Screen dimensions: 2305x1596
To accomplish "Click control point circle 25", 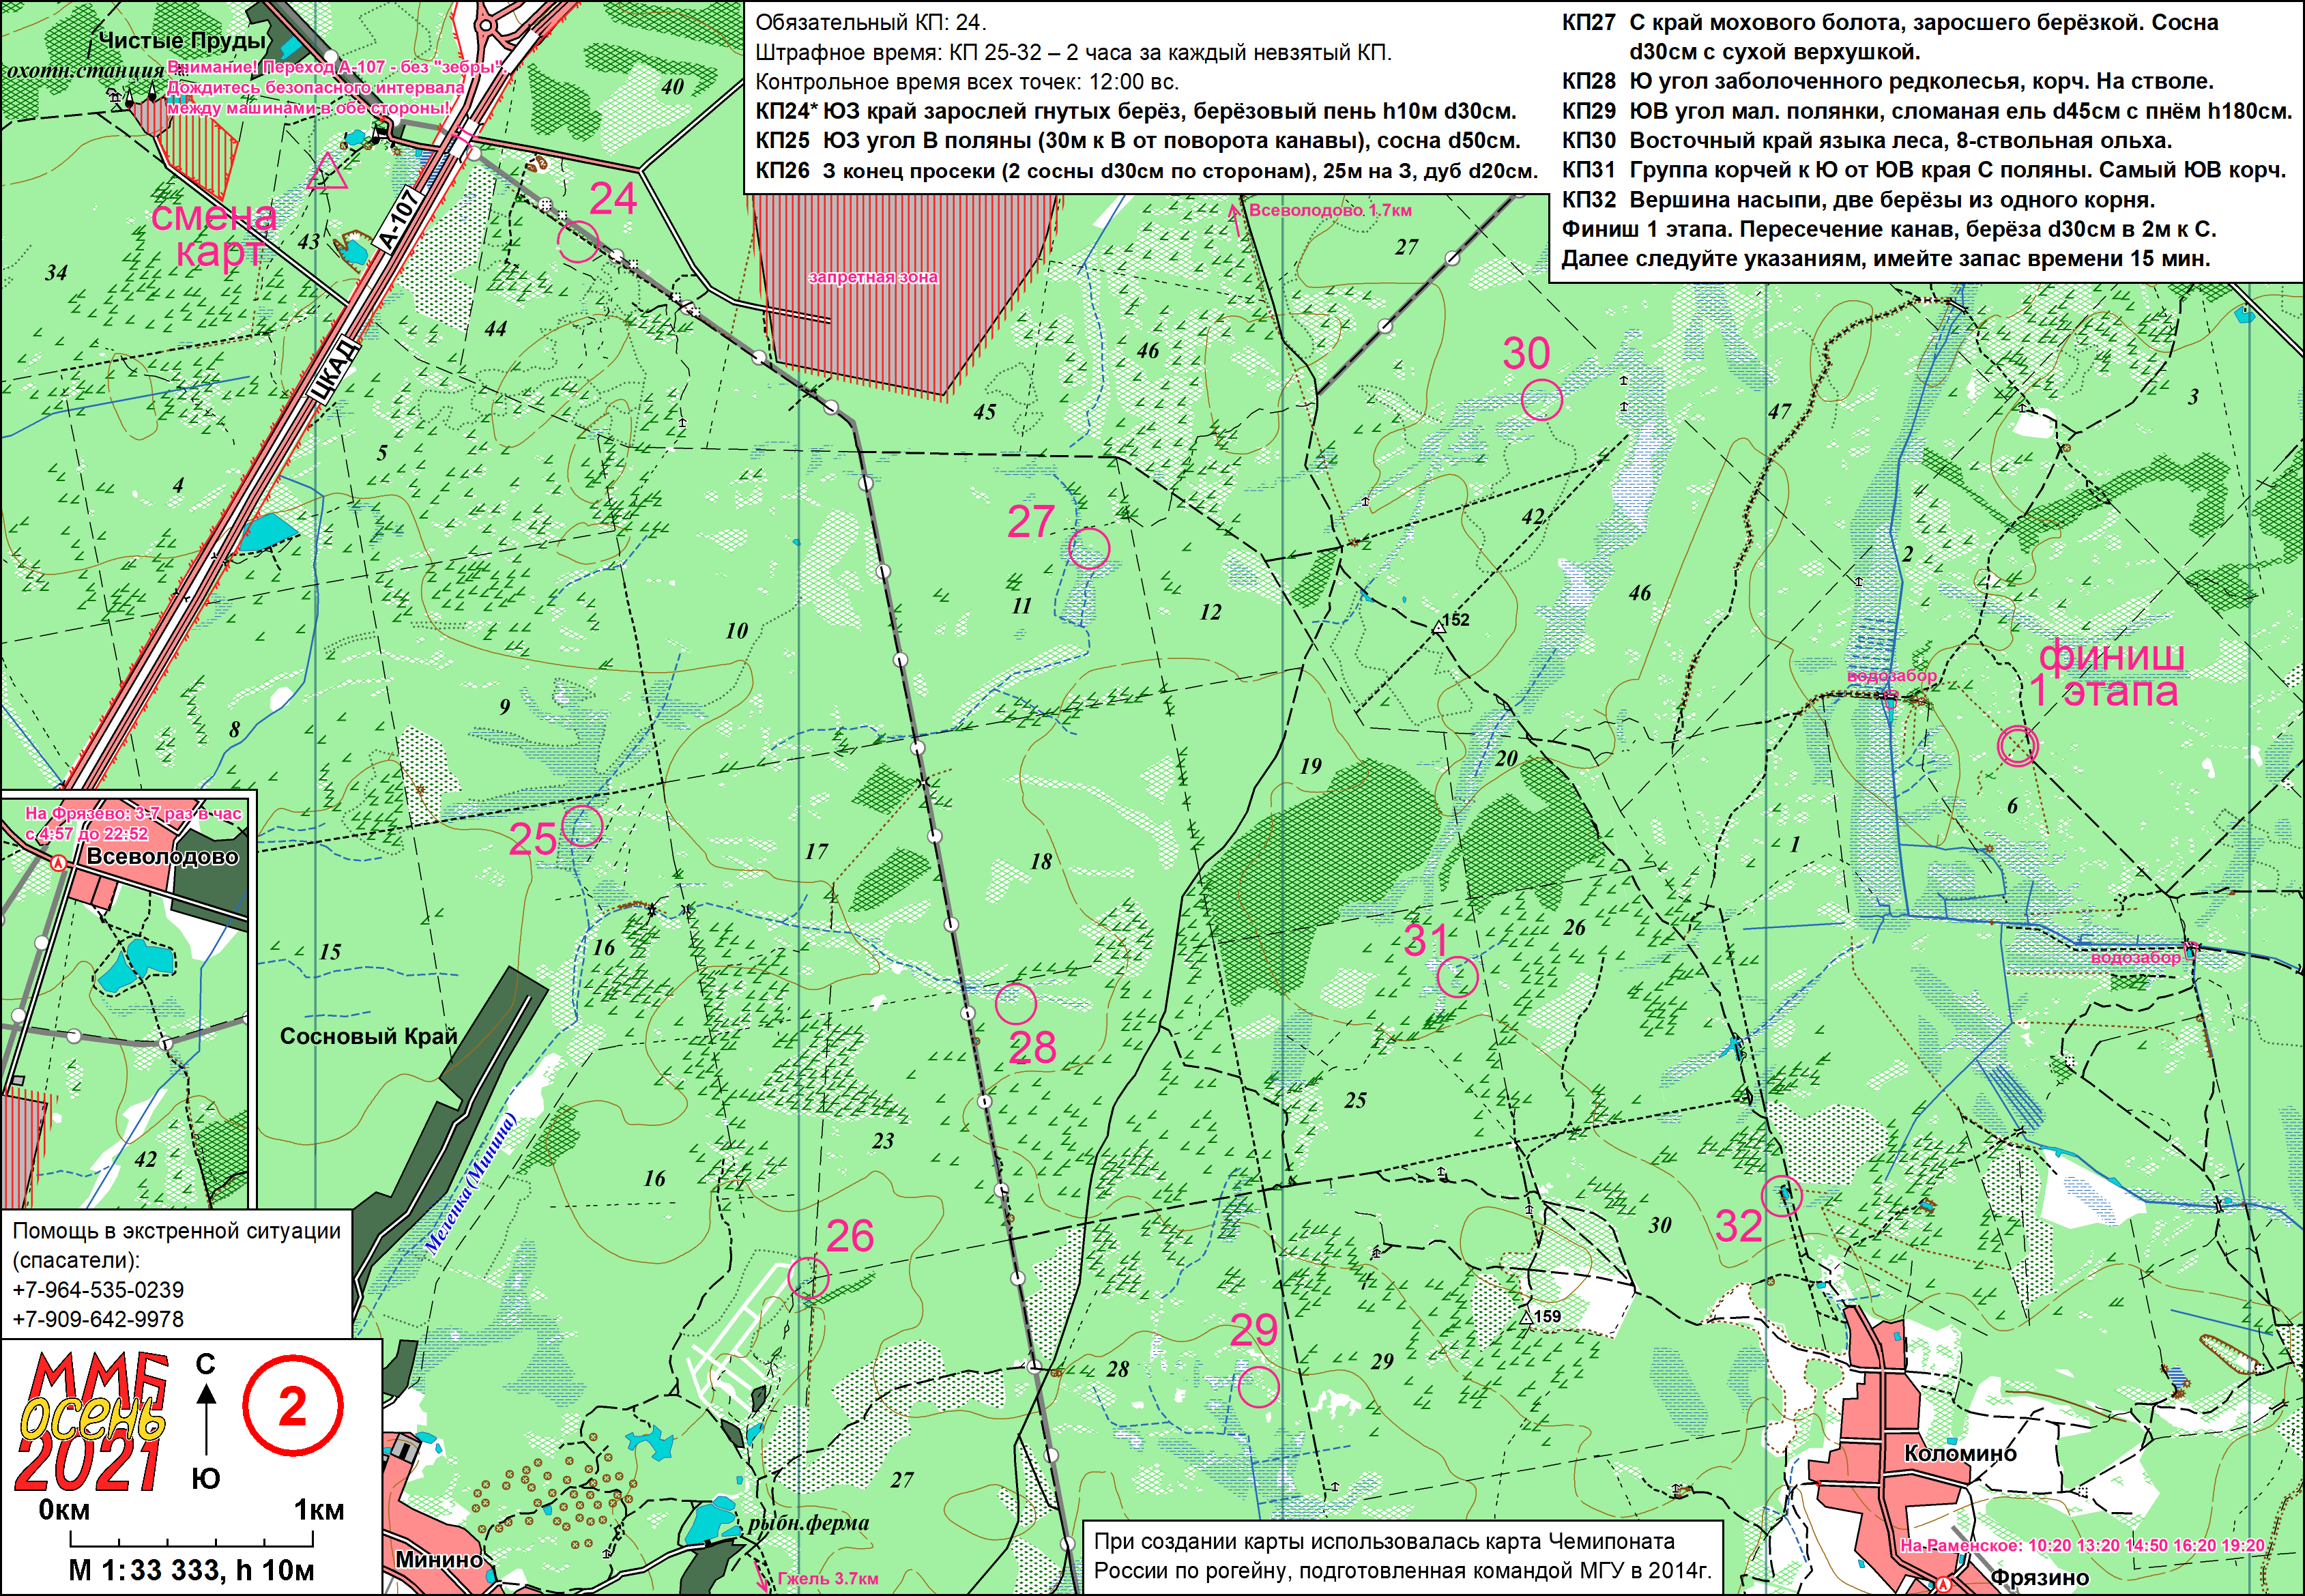I will click(x=582, y=826).
